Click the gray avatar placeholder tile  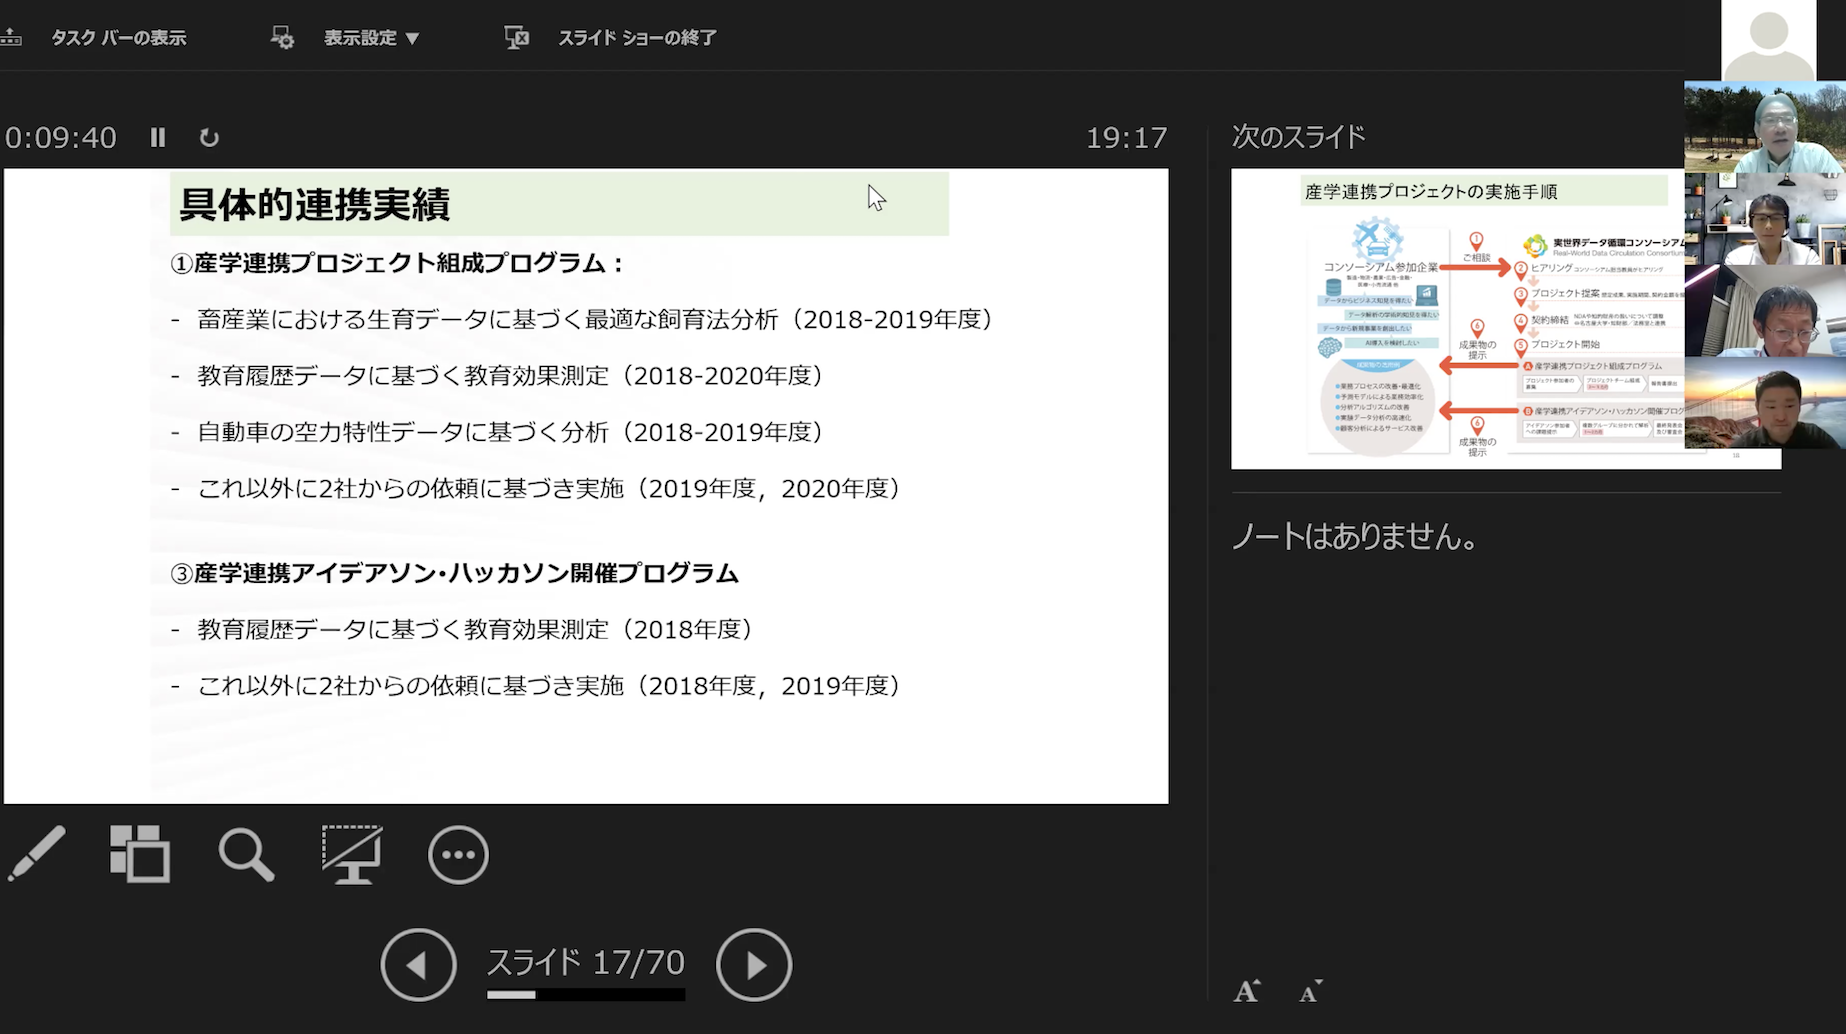point(1768,41)
